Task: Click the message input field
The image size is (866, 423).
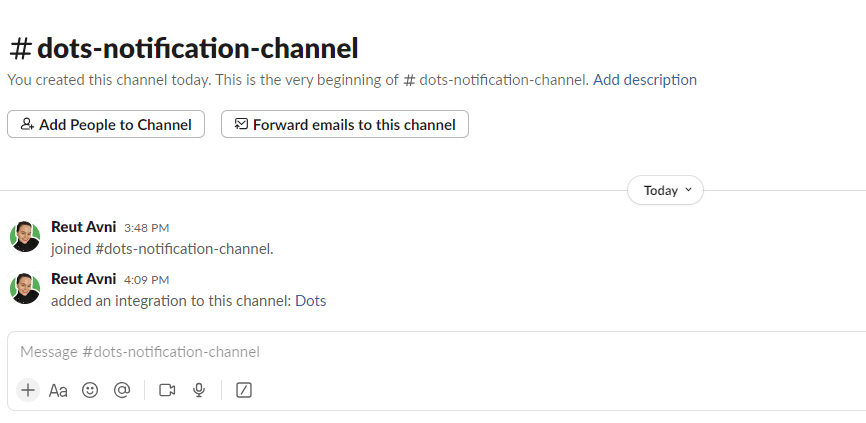Action: (x=436, y=352)
